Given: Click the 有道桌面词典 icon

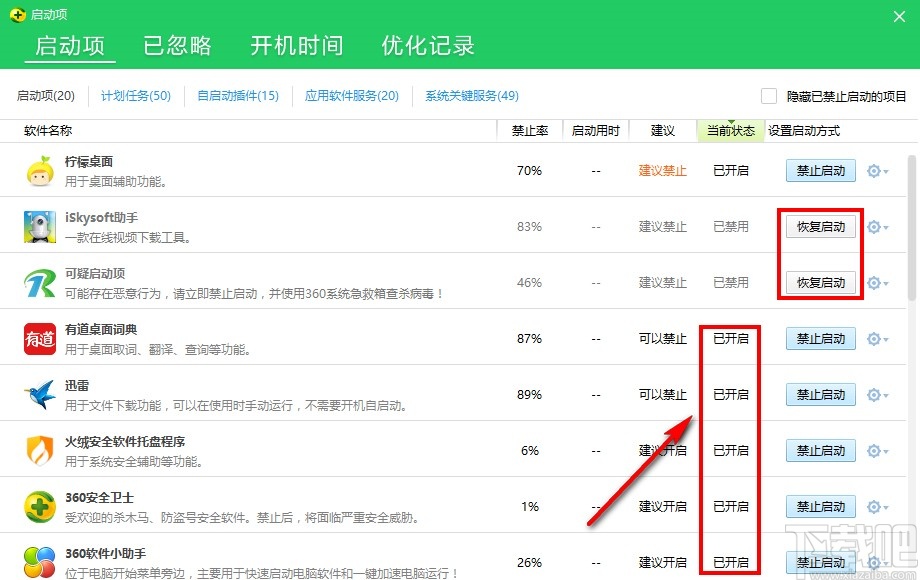Looking at the screenshot, I should [x=38, y=338].
